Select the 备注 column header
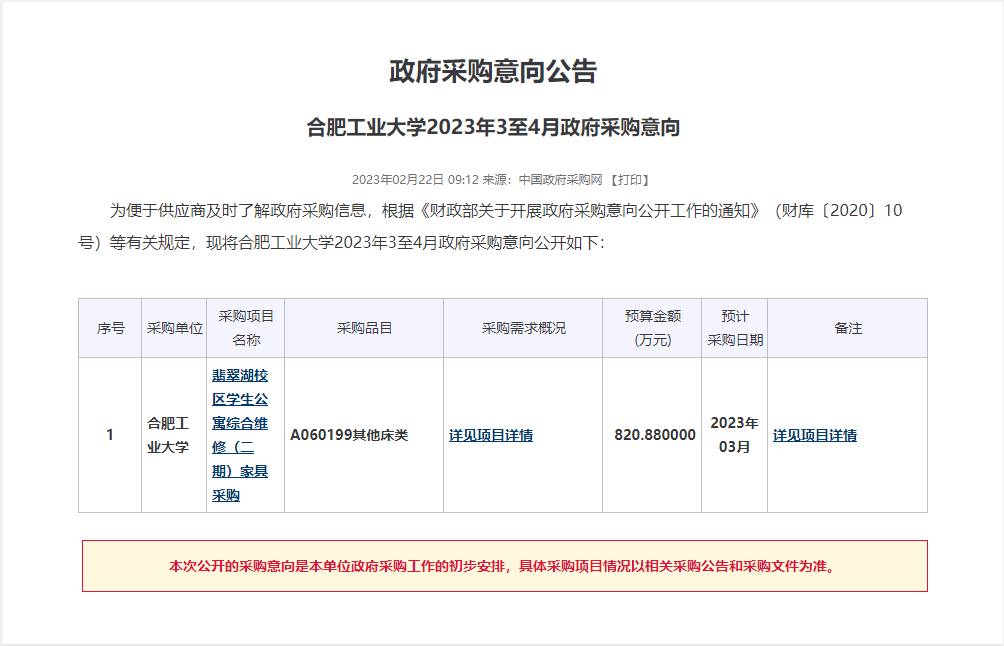The width and height of the screenshot is (1004, 646). point(848,328)
